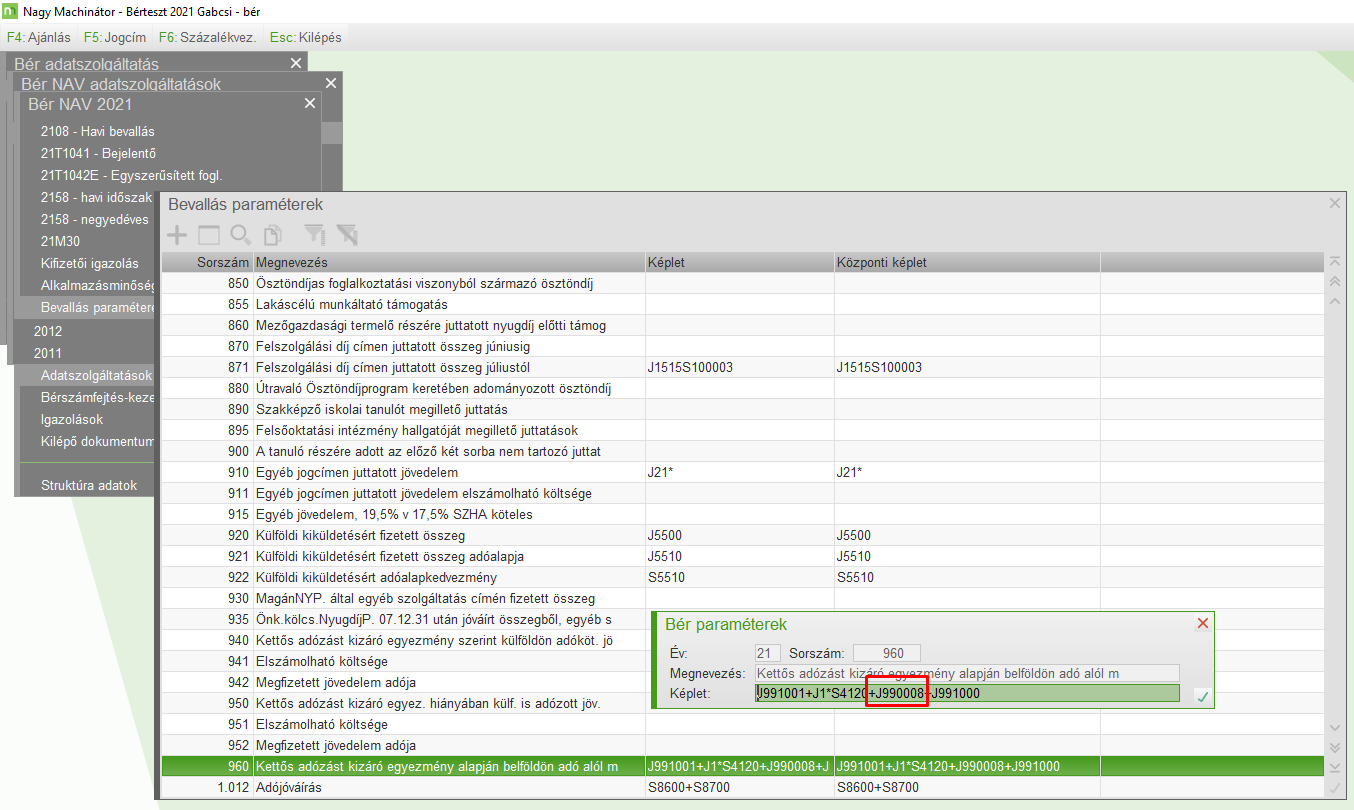The height and width of the screenshot is (810, 1354).
Task: Click the filter funnel toolbar icon
Action: pos(315,235)
